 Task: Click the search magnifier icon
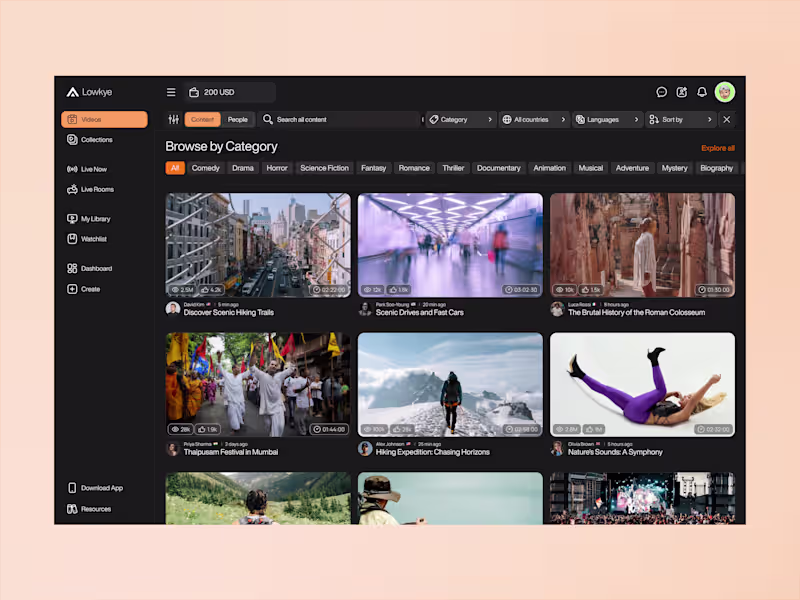click(267, 119)
